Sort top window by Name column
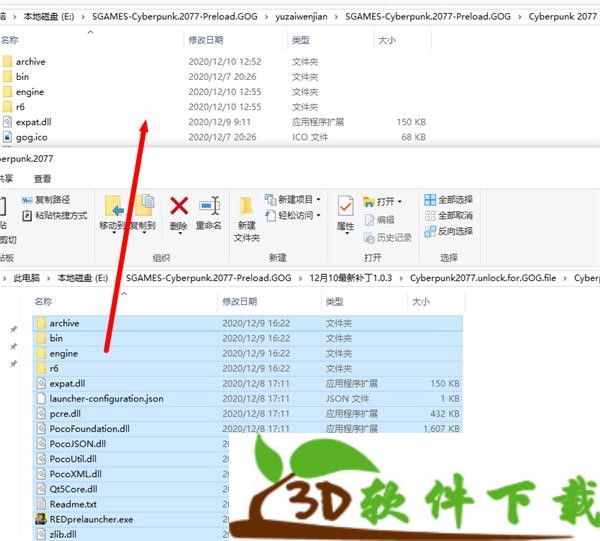The image size is (600, 541). point(10,40)
